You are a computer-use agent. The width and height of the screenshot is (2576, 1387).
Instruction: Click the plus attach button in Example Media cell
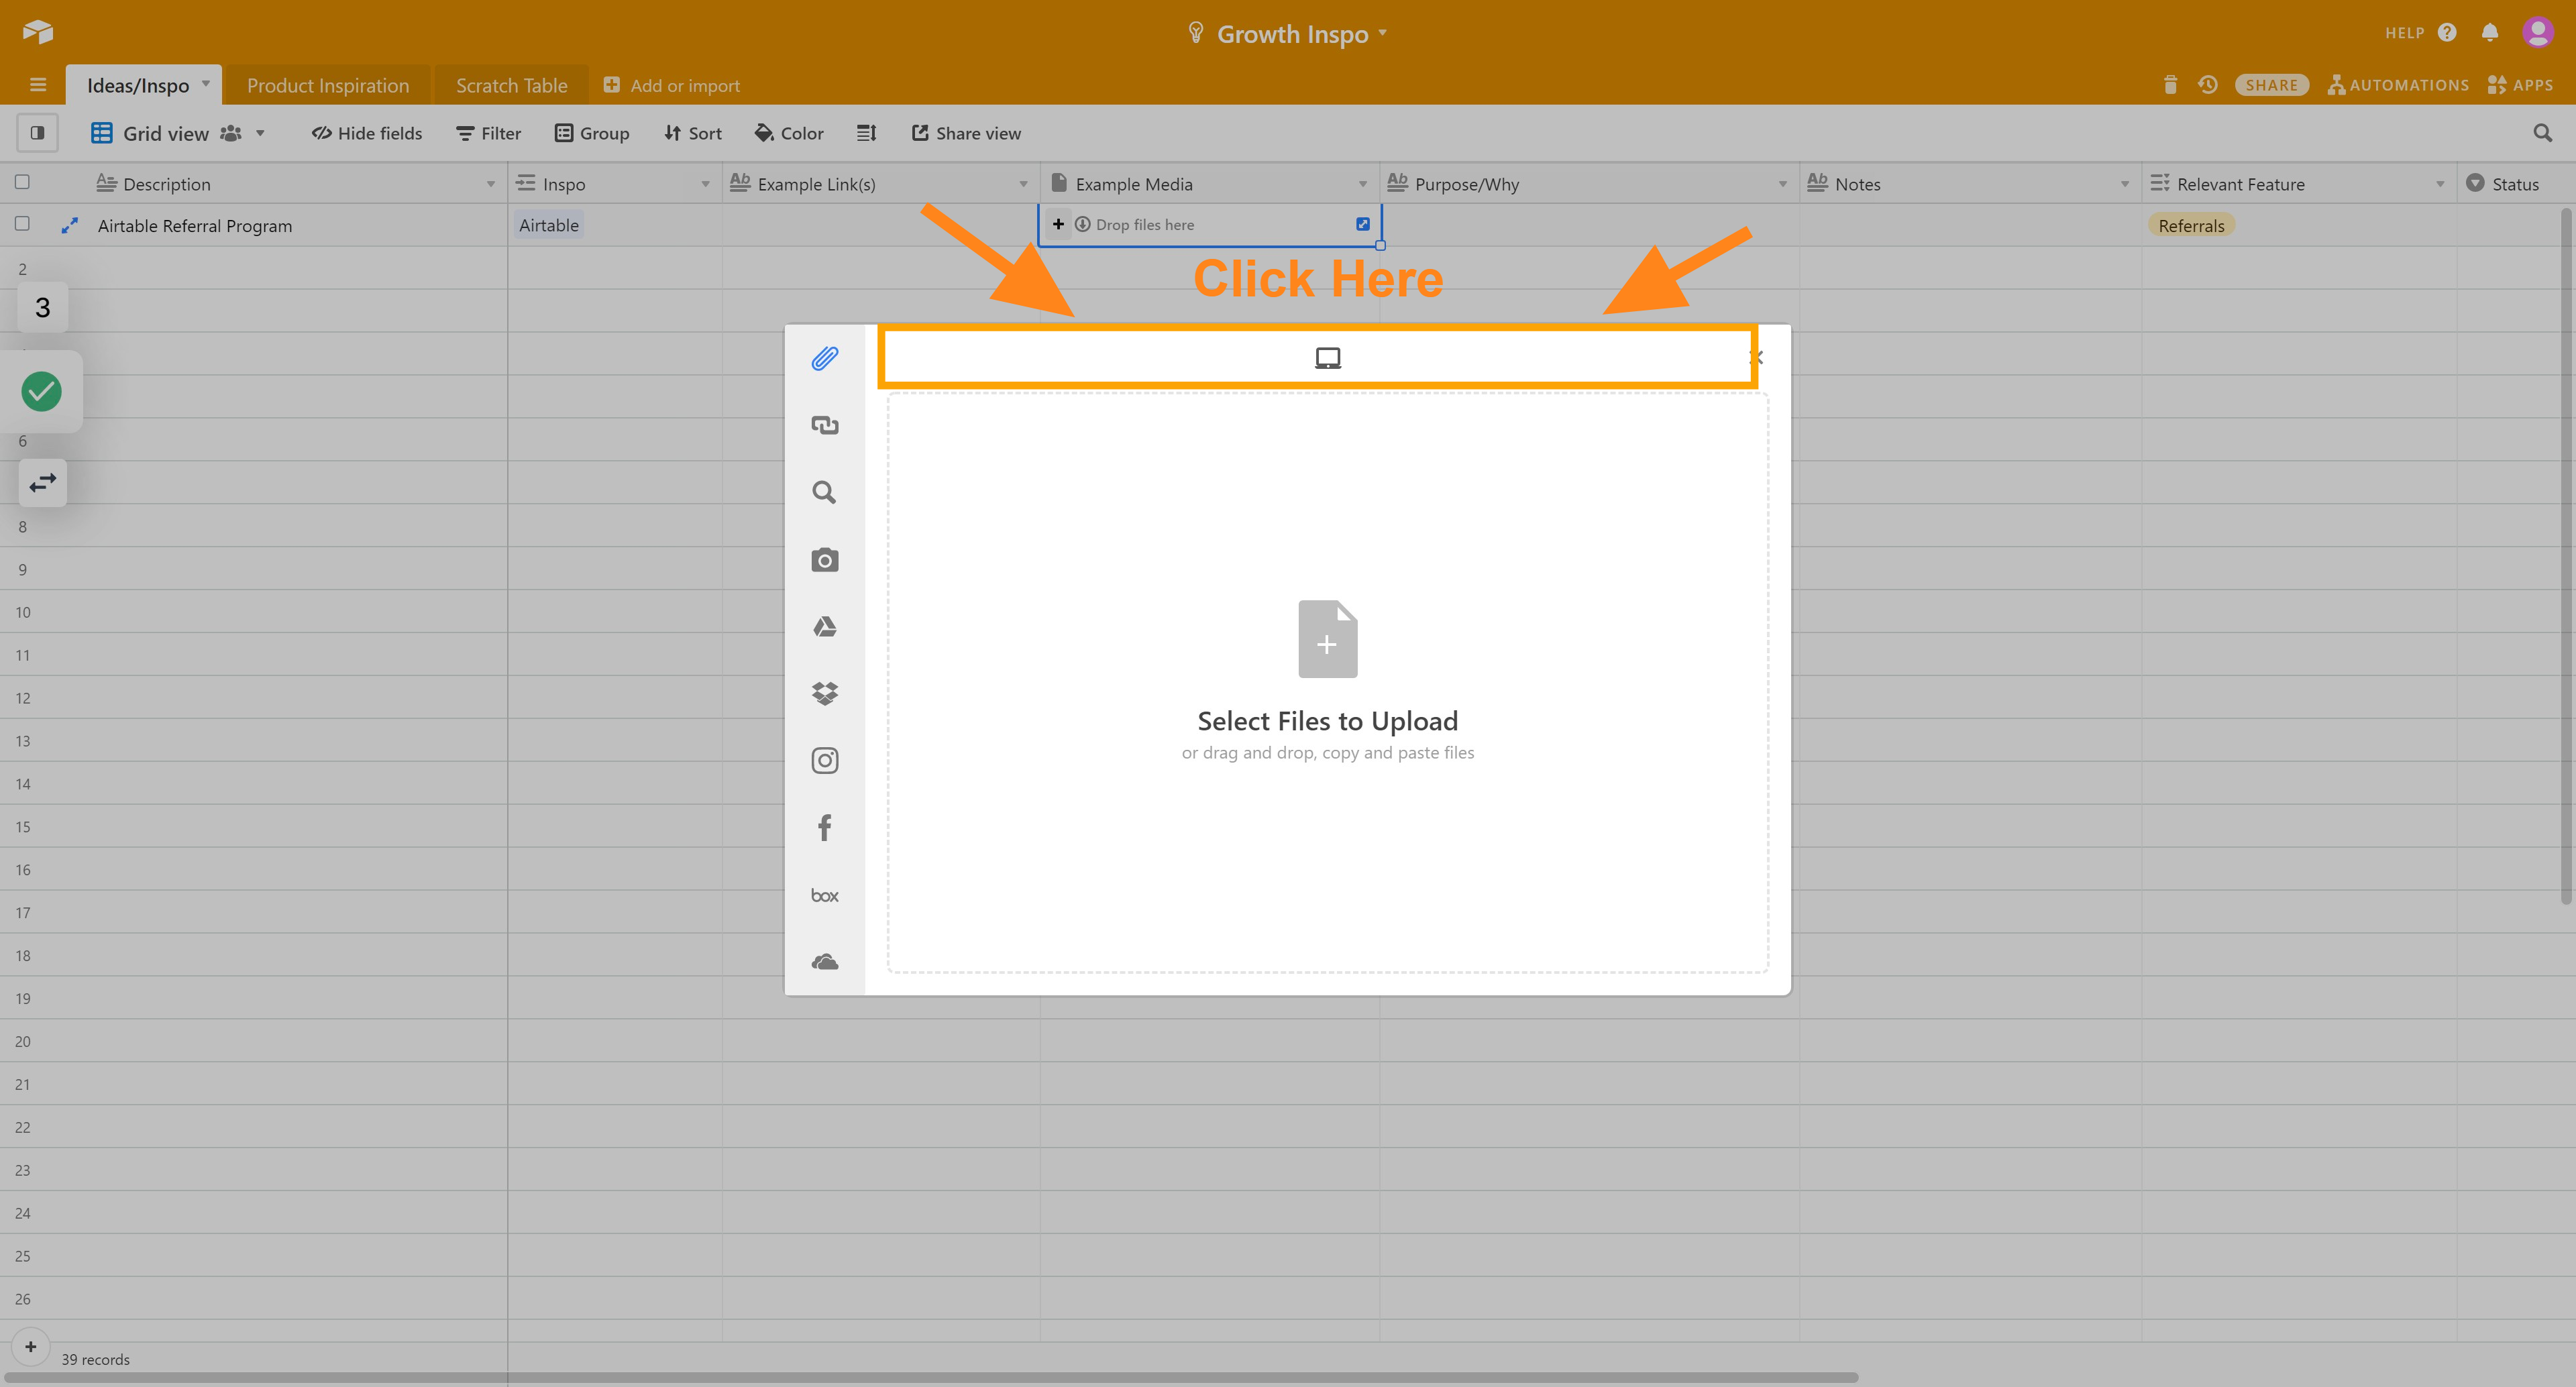[x=1058, y=224]
